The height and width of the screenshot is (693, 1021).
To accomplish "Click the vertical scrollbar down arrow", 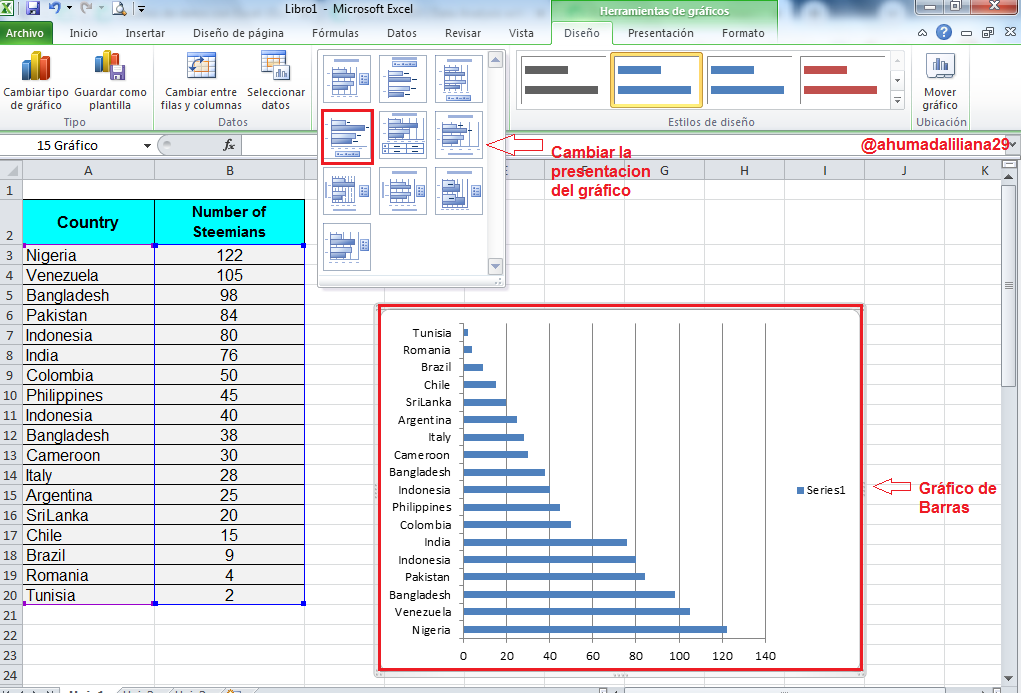I will pos(1009,679).
